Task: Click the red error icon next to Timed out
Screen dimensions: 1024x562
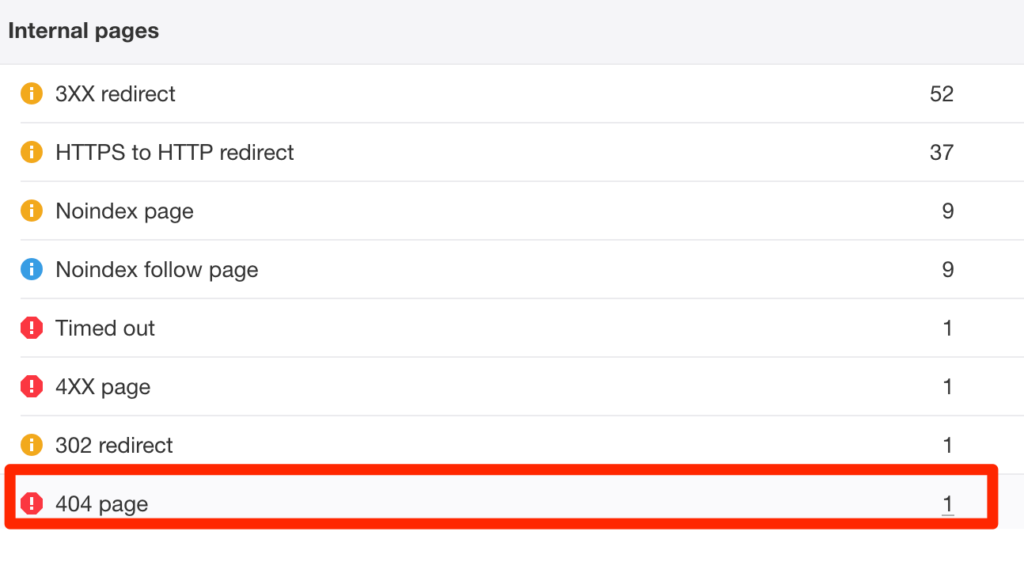Action: (31, 328)
